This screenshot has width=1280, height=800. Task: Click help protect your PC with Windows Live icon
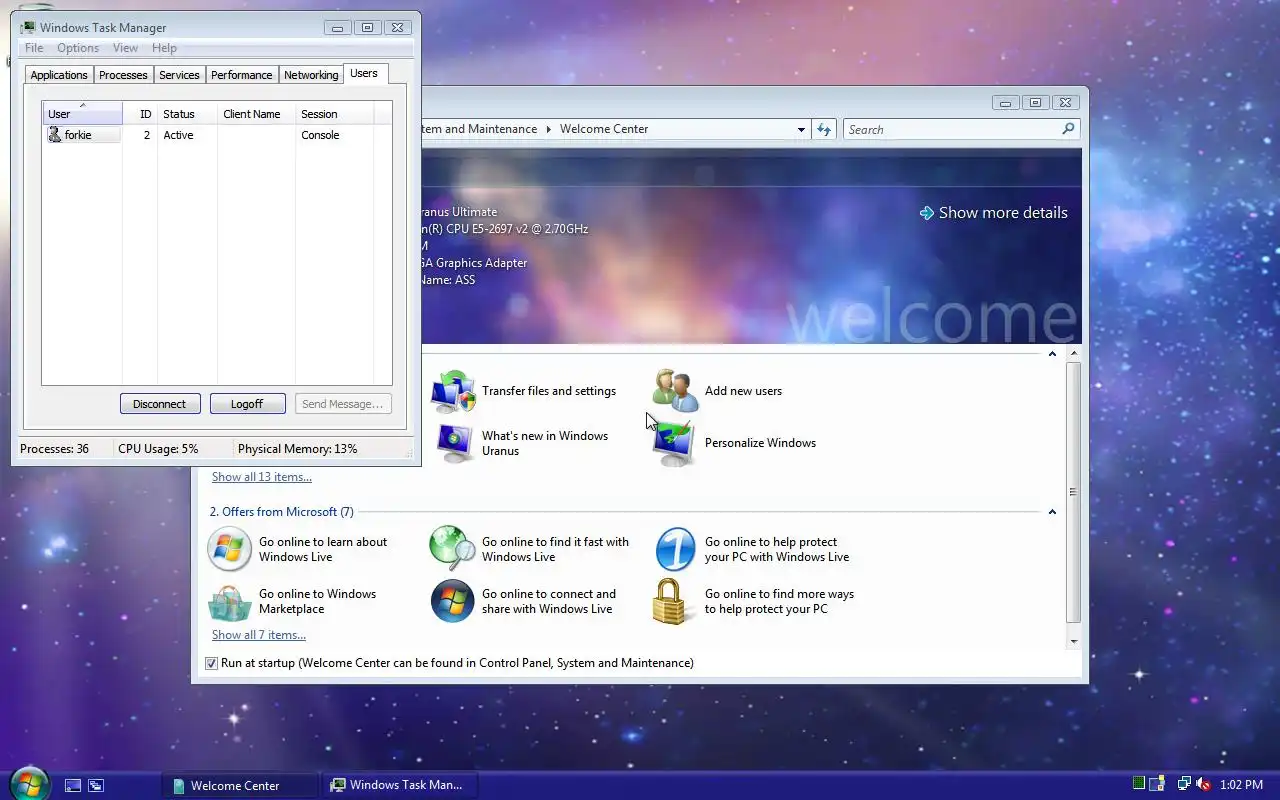pyautogui.click(x=675, y=549)
